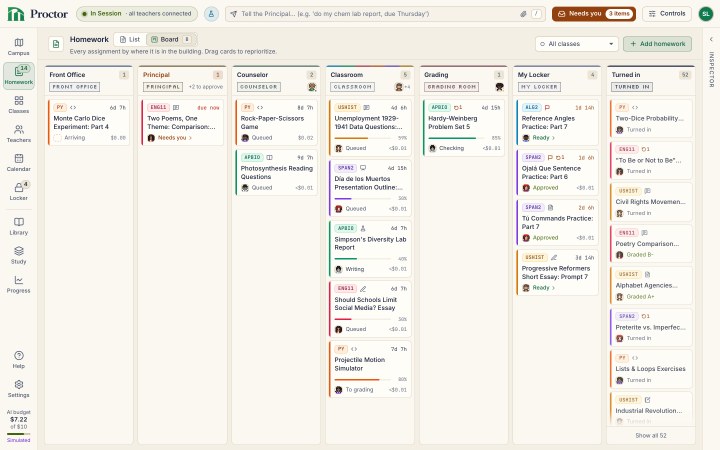Open Día de los Muertos Presentation card

[370, 188]
